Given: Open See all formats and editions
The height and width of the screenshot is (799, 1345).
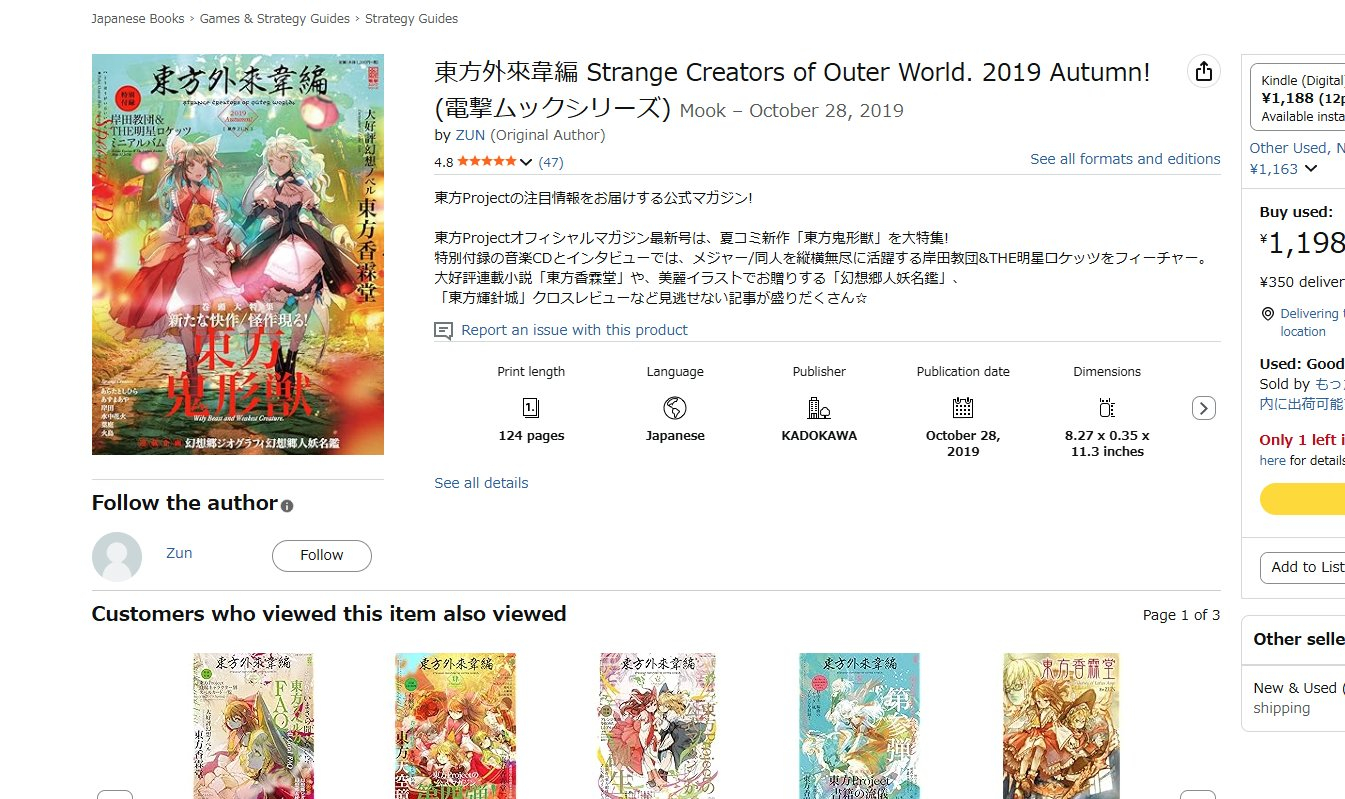Looking at the screenshot, I should (1125, 159).
